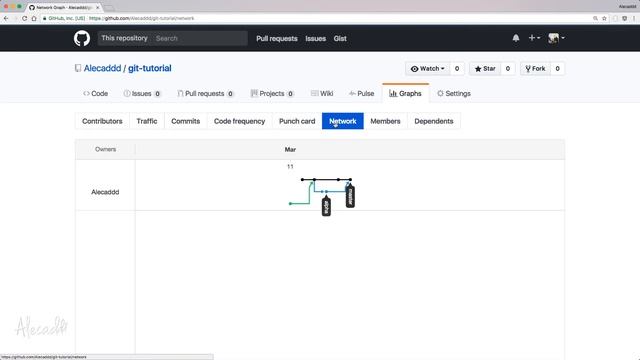Switch to Traffic graph
Viewport: 640px width, 360px height.
click(x=147, y=121)
